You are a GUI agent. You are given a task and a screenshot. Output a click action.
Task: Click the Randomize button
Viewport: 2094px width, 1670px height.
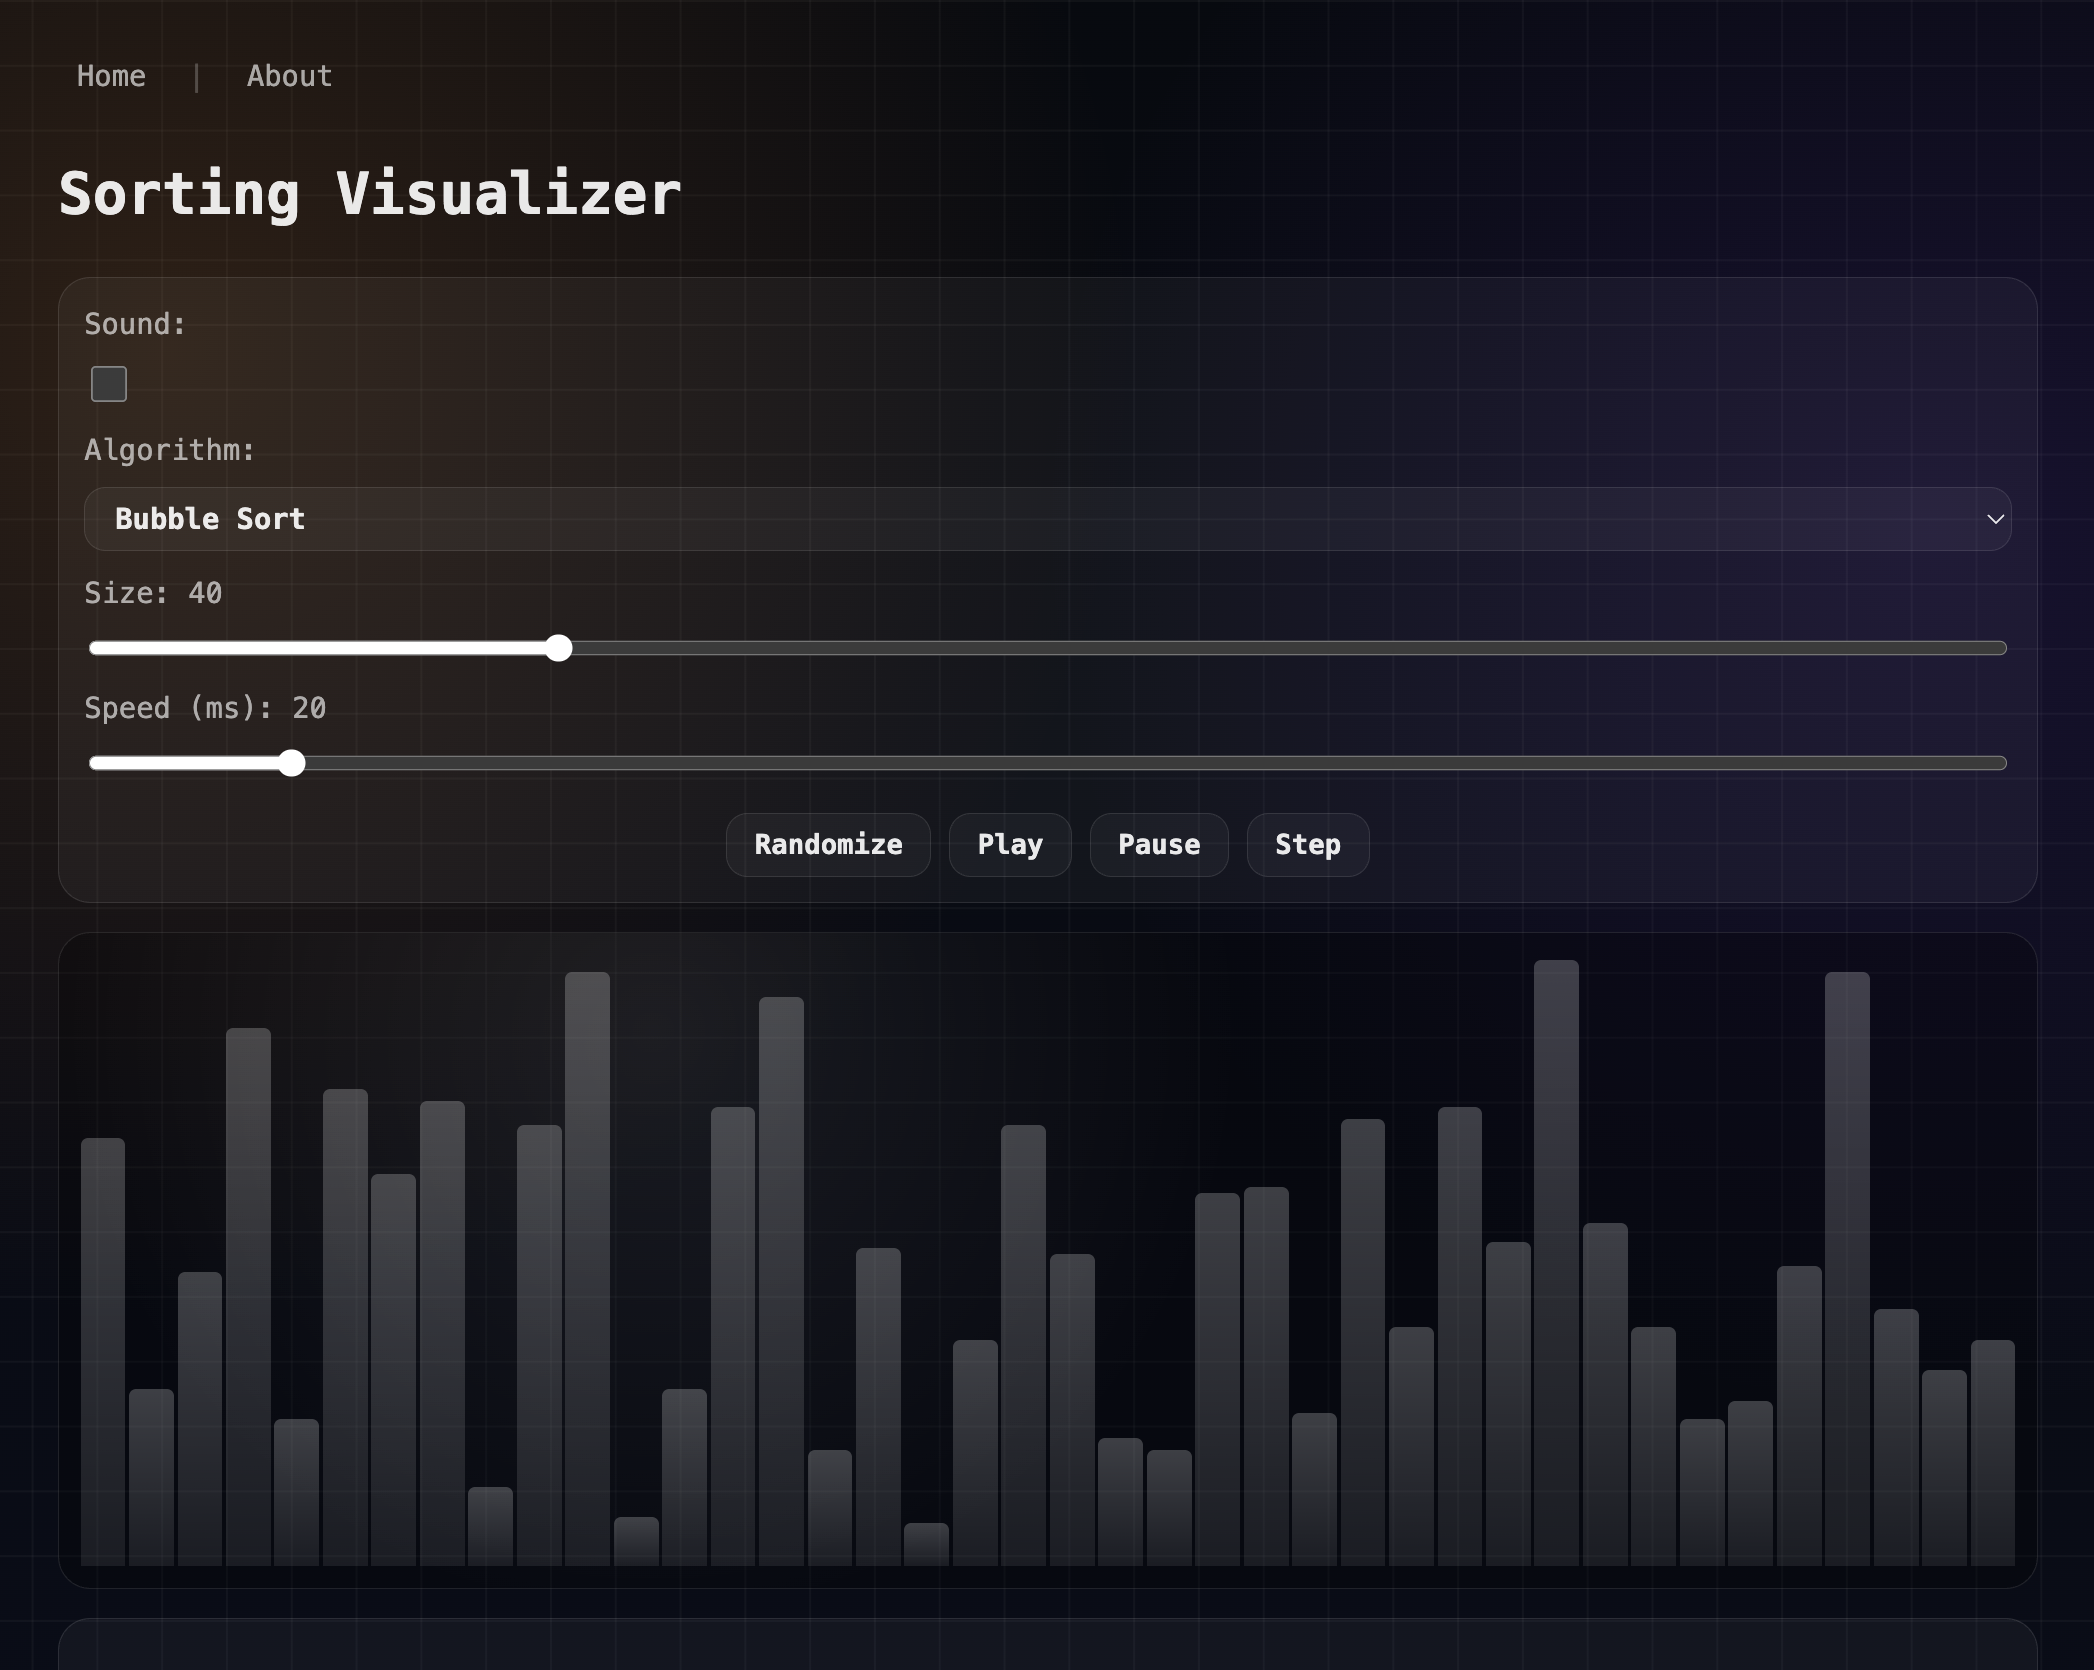pyautogui.click(x=828, y=845)
